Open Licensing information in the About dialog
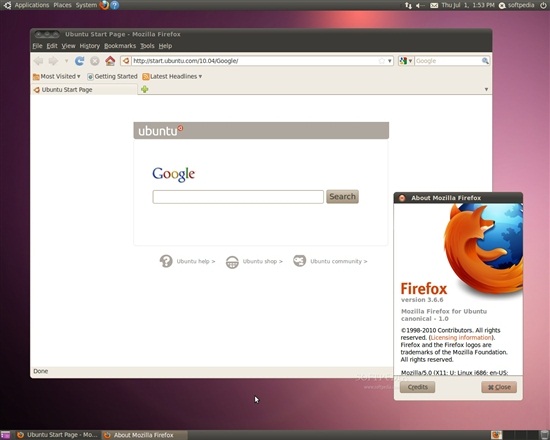 461,338
